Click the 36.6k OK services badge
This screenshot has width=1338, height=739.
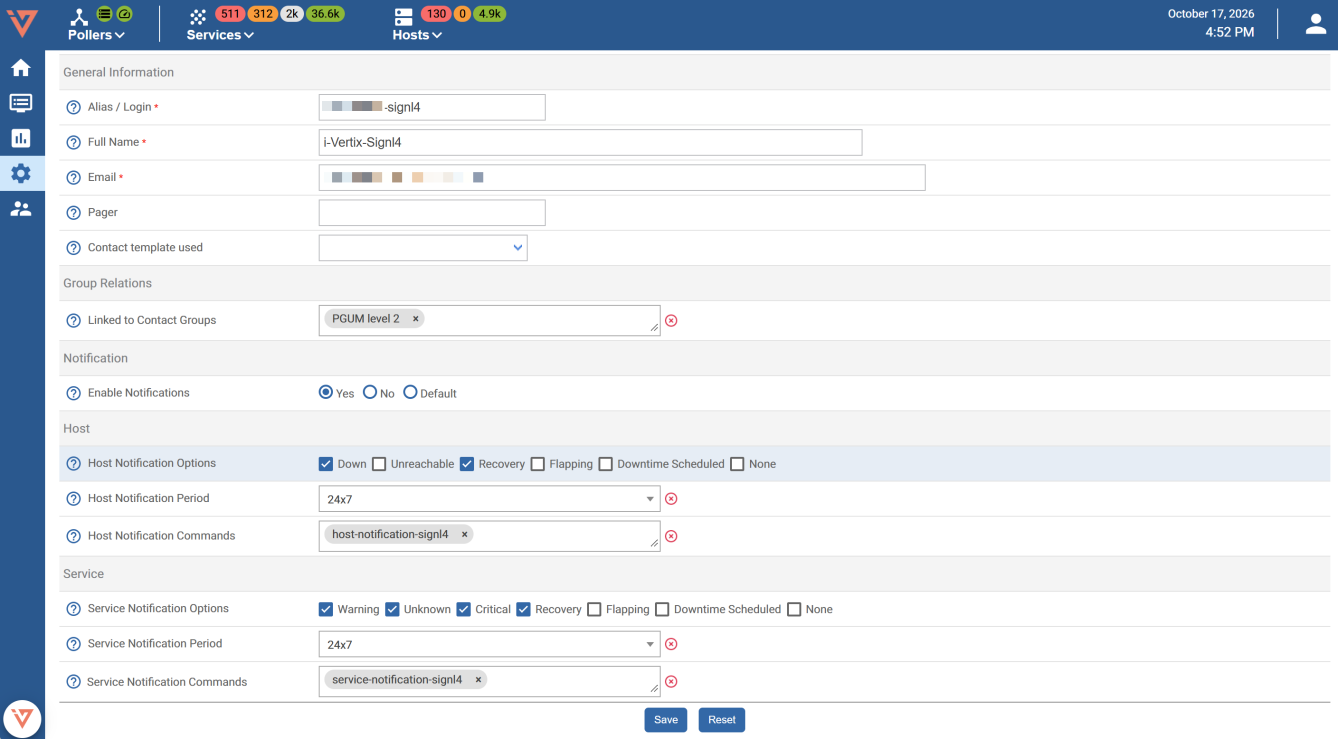[324, 14]
